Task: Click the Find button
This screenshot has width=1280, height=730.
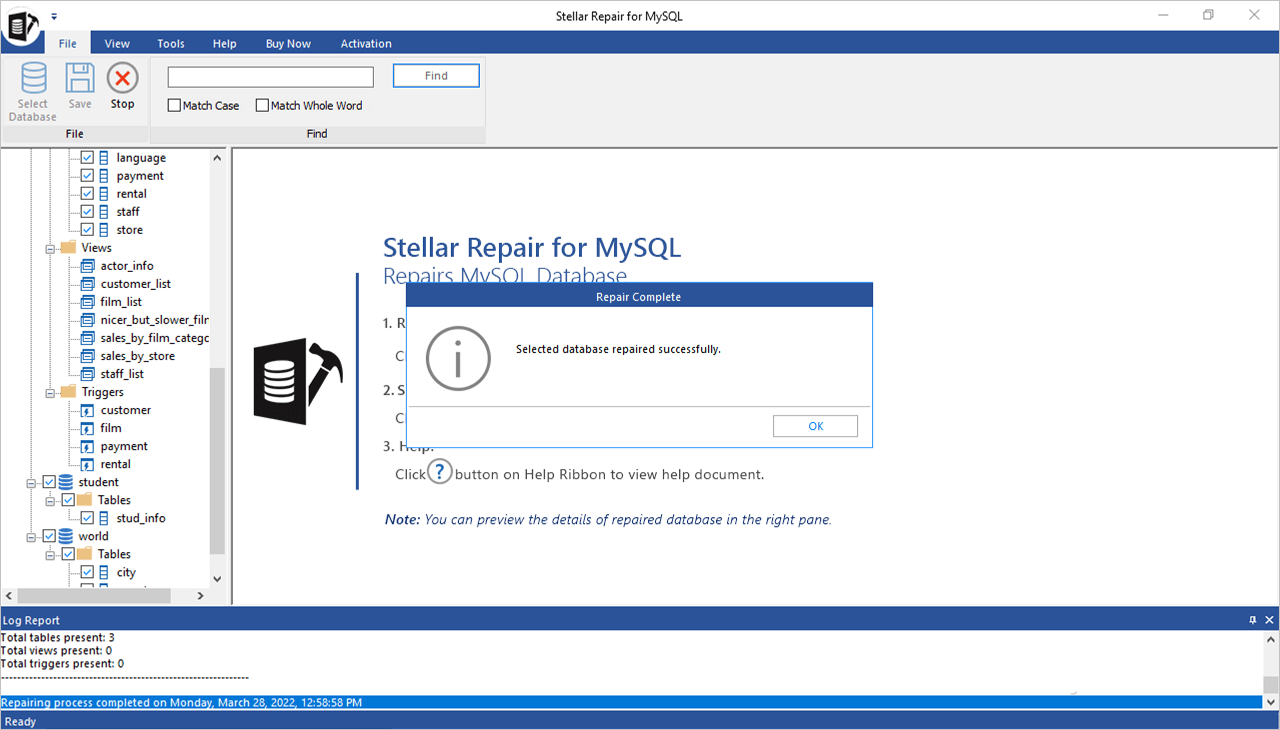Action: tap(436, 76)
